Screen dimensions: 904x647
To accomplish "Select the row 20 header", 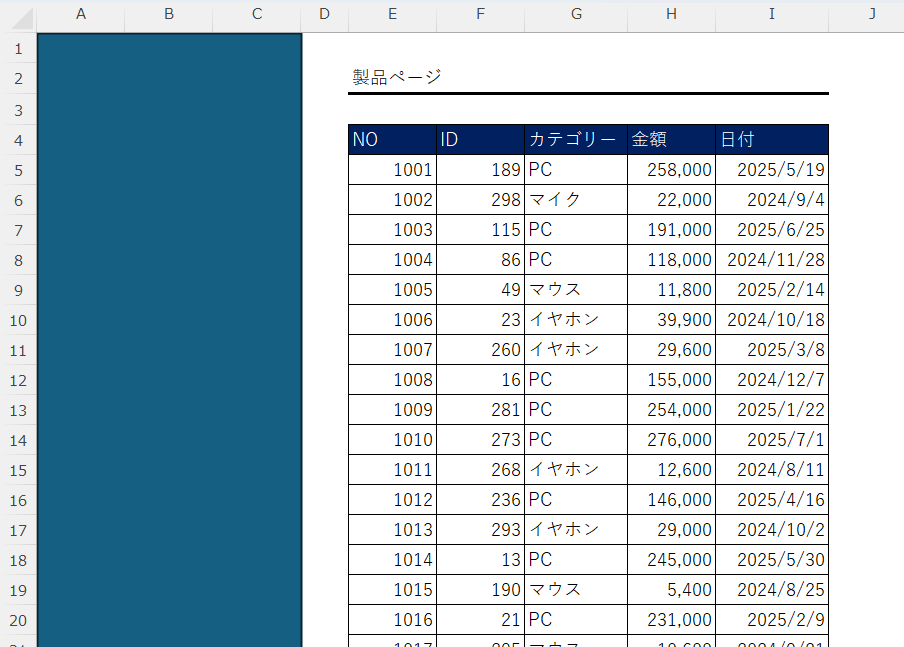I will coord(17,620).
